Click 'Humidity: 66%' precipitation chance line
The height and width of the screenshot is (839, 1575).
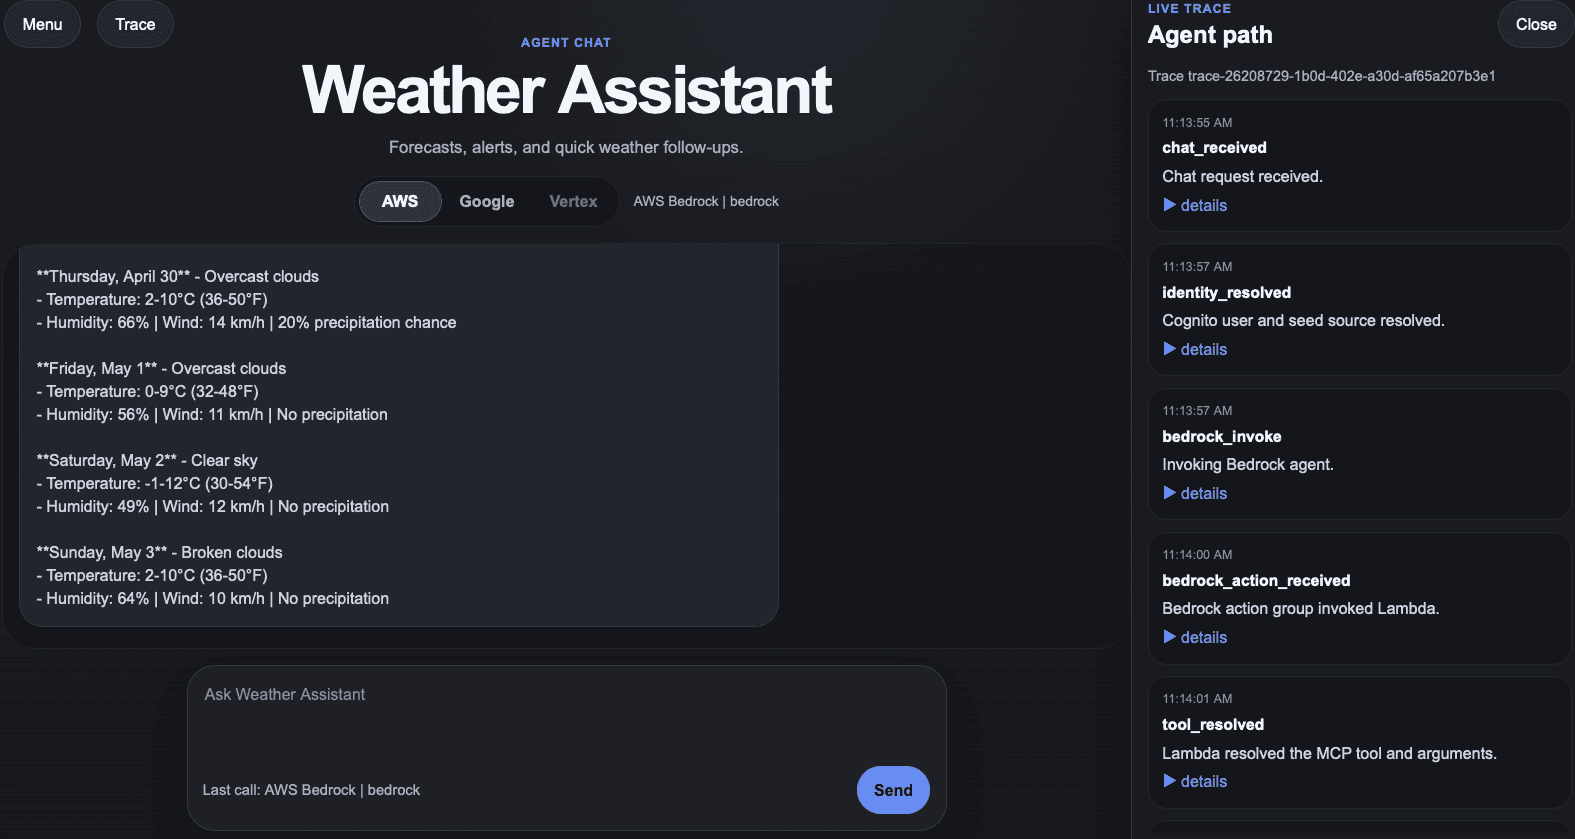click(246, 322)
